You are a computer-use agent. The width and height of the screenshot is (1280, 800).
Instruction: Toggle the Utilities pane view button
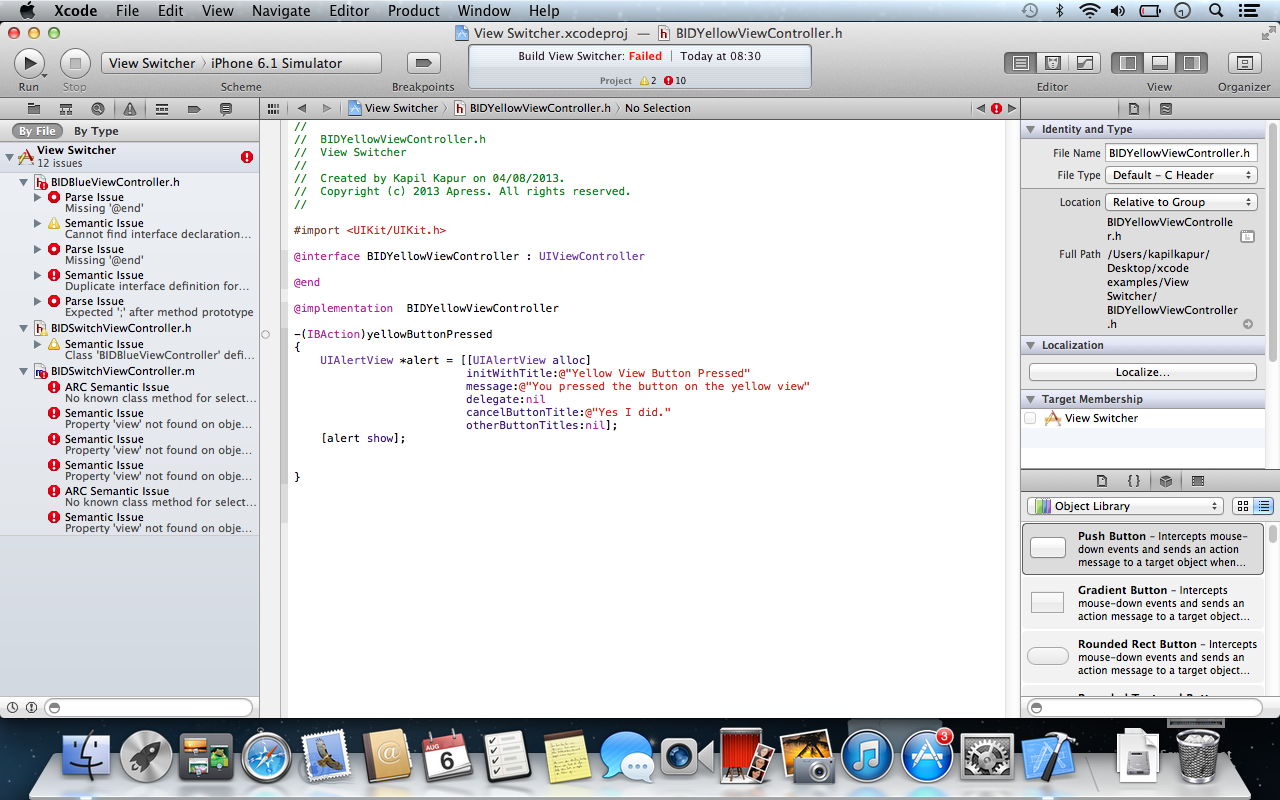tap(1191, 63)
